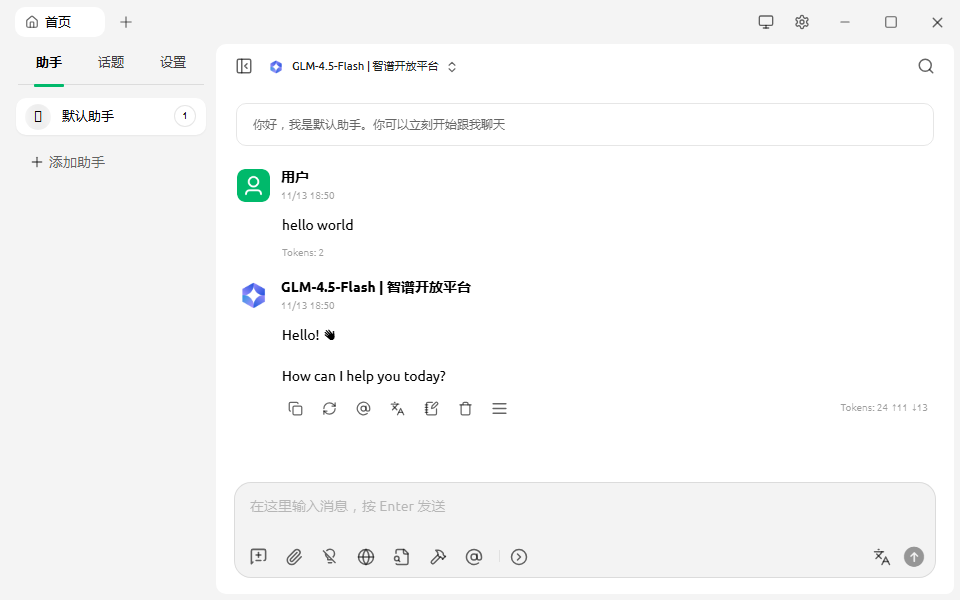This screenshot has width=960, height=600.
Task: Open MCP tools with the hammer icon
Action: tap(438, 557)
